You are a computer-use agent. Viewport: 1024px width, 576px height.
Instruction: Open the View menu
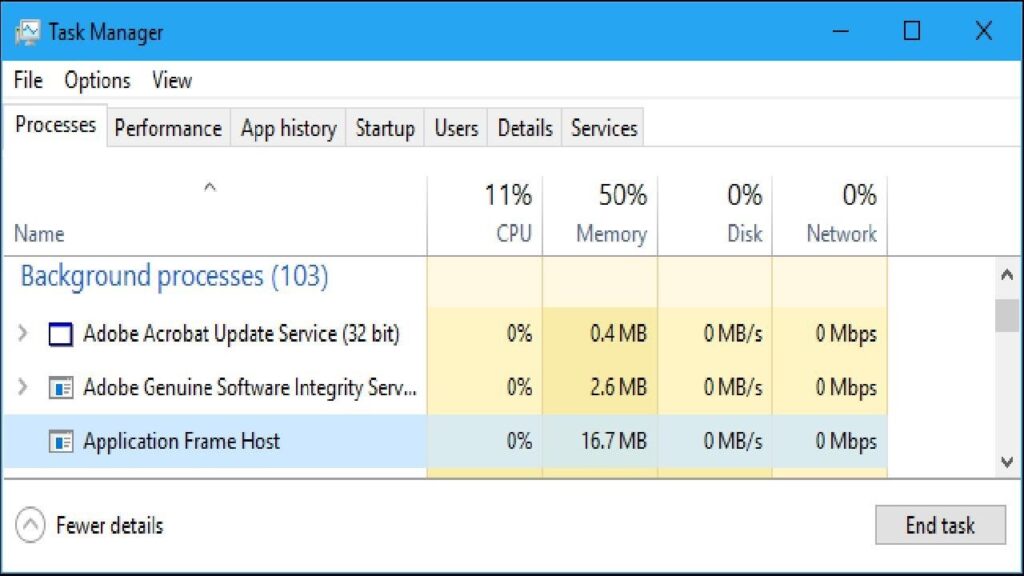[x=171, y=80]
